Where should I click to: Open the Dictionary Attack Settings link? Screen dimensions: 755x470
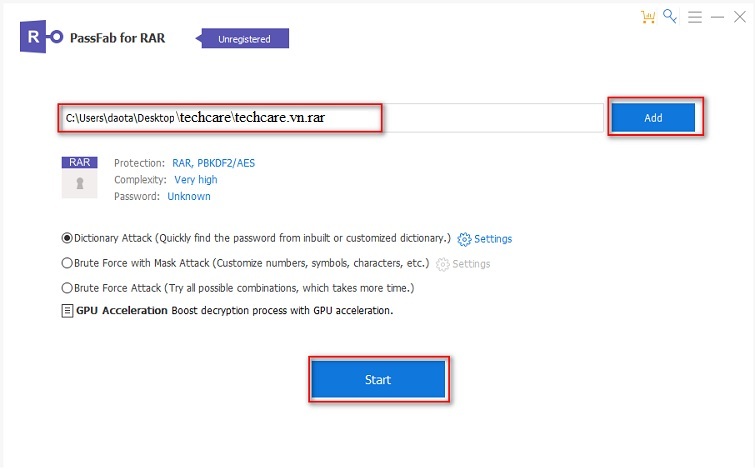coord(493,239)
